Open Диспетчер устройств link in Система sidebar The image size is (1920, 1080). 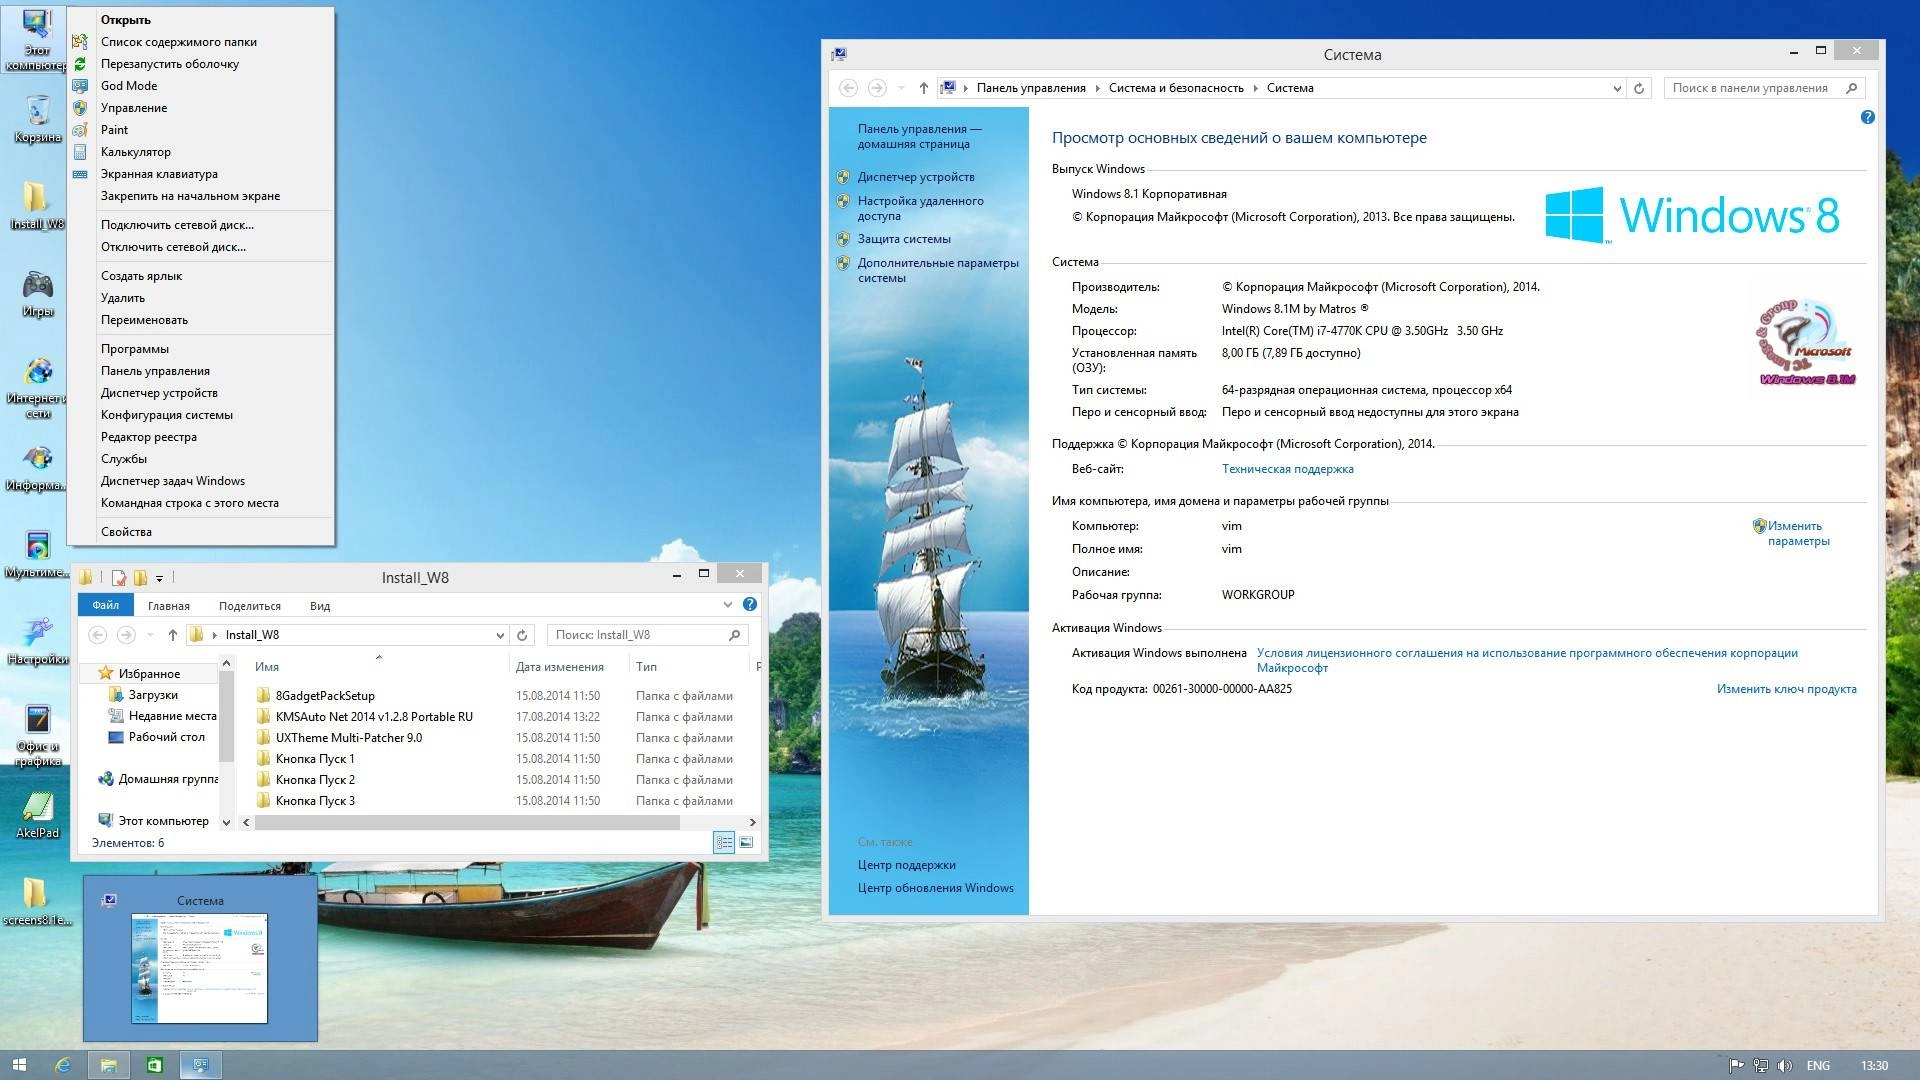pos(916,177)
